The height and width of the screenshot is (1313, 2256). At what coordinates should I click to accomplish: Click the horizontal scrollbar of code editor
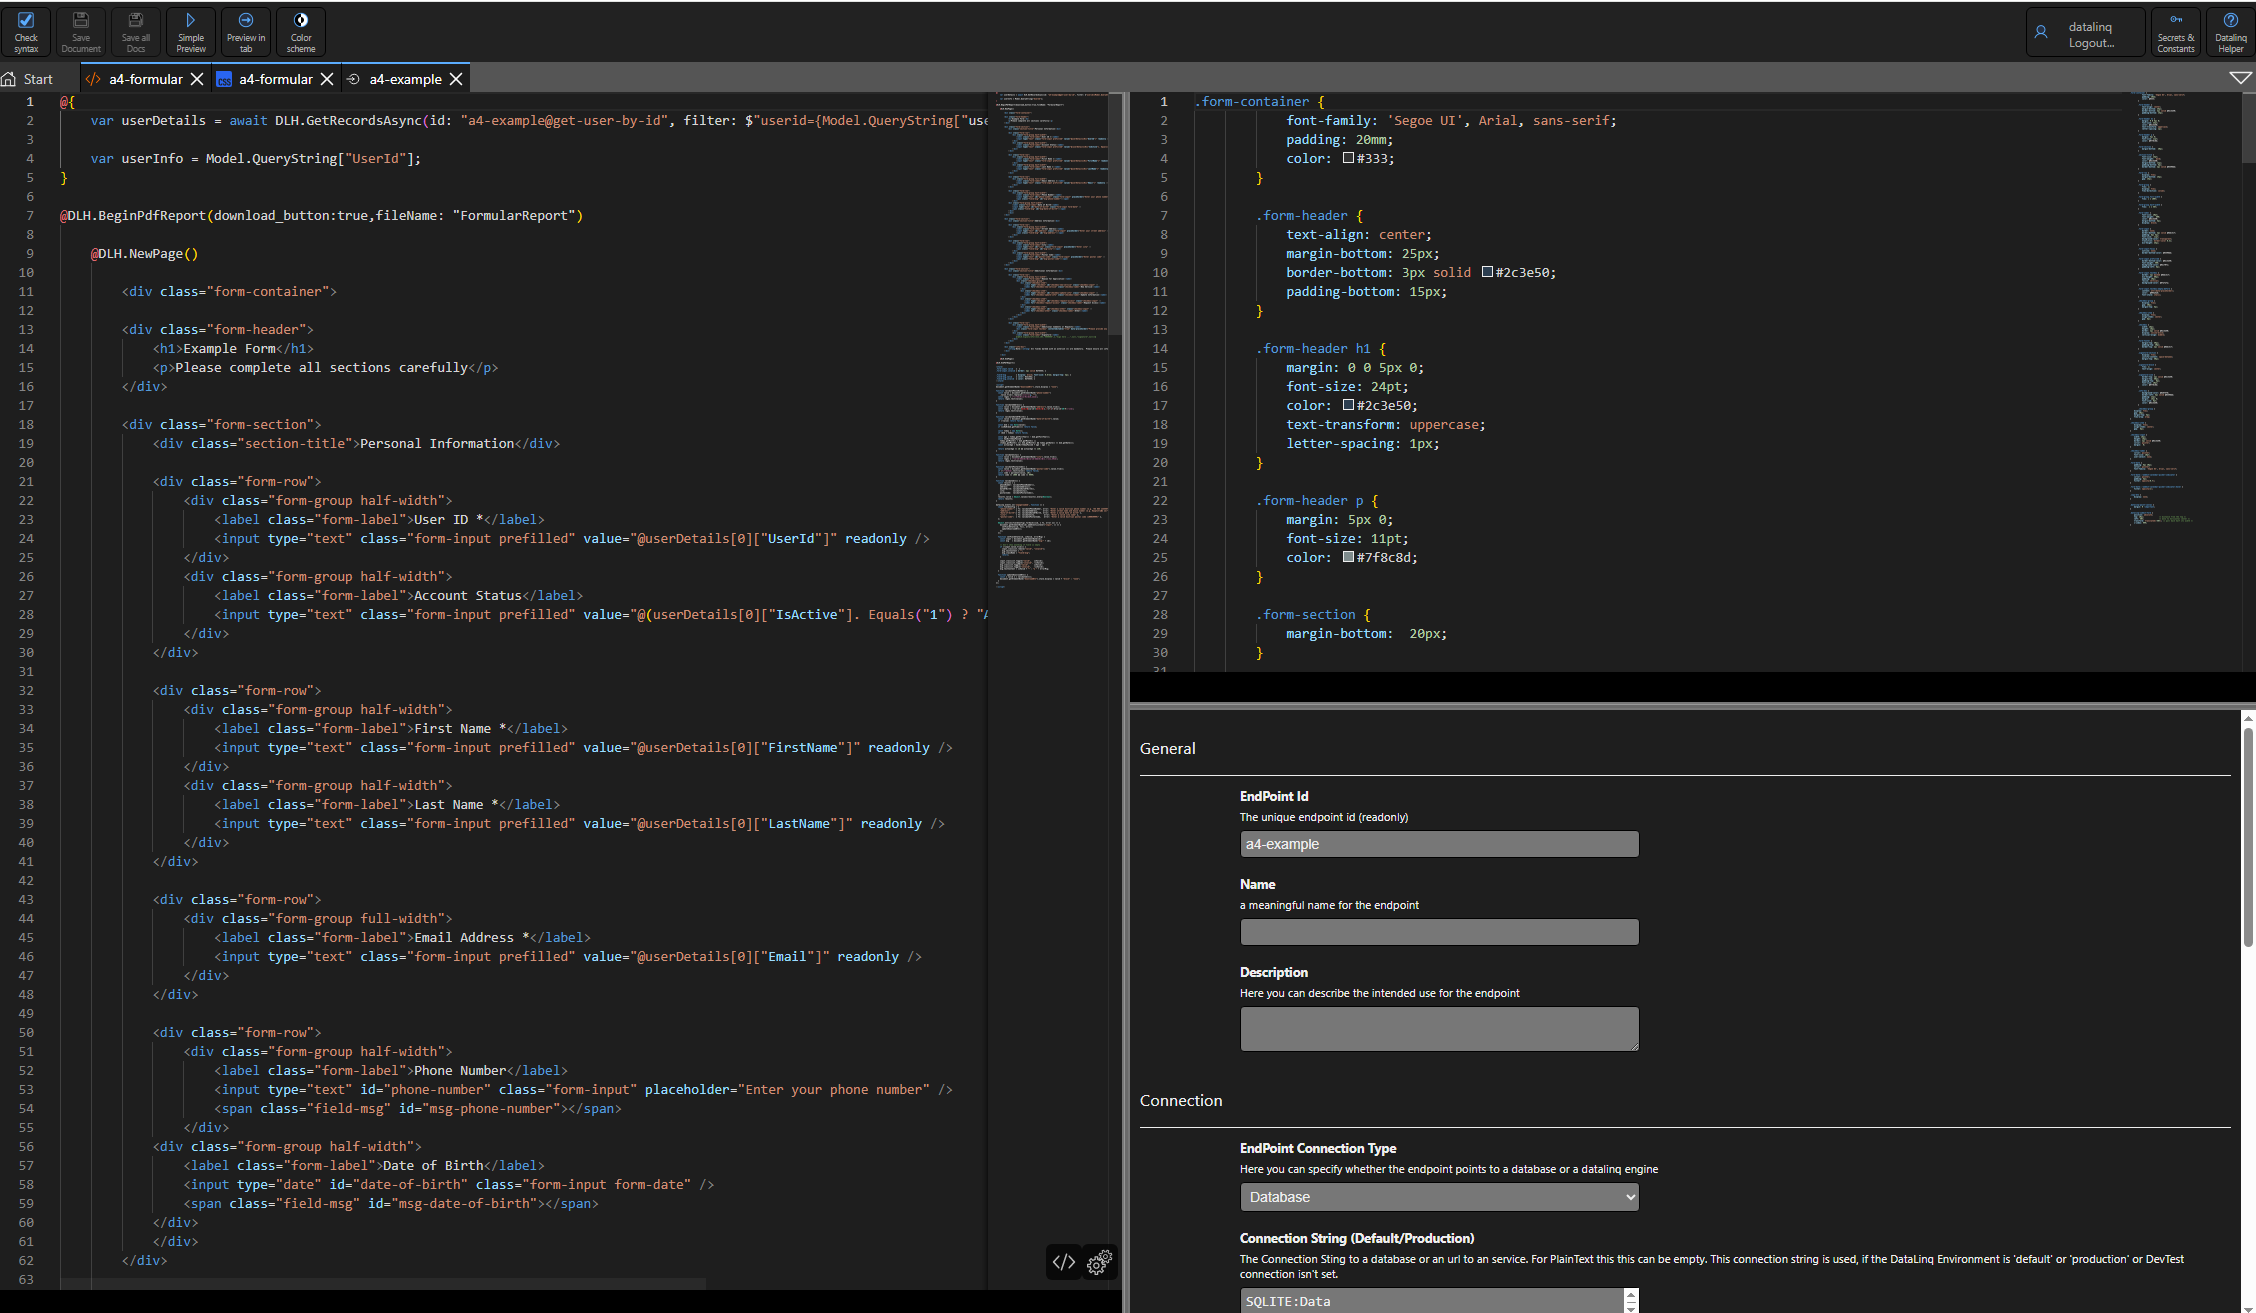(x=383, y=1283)
